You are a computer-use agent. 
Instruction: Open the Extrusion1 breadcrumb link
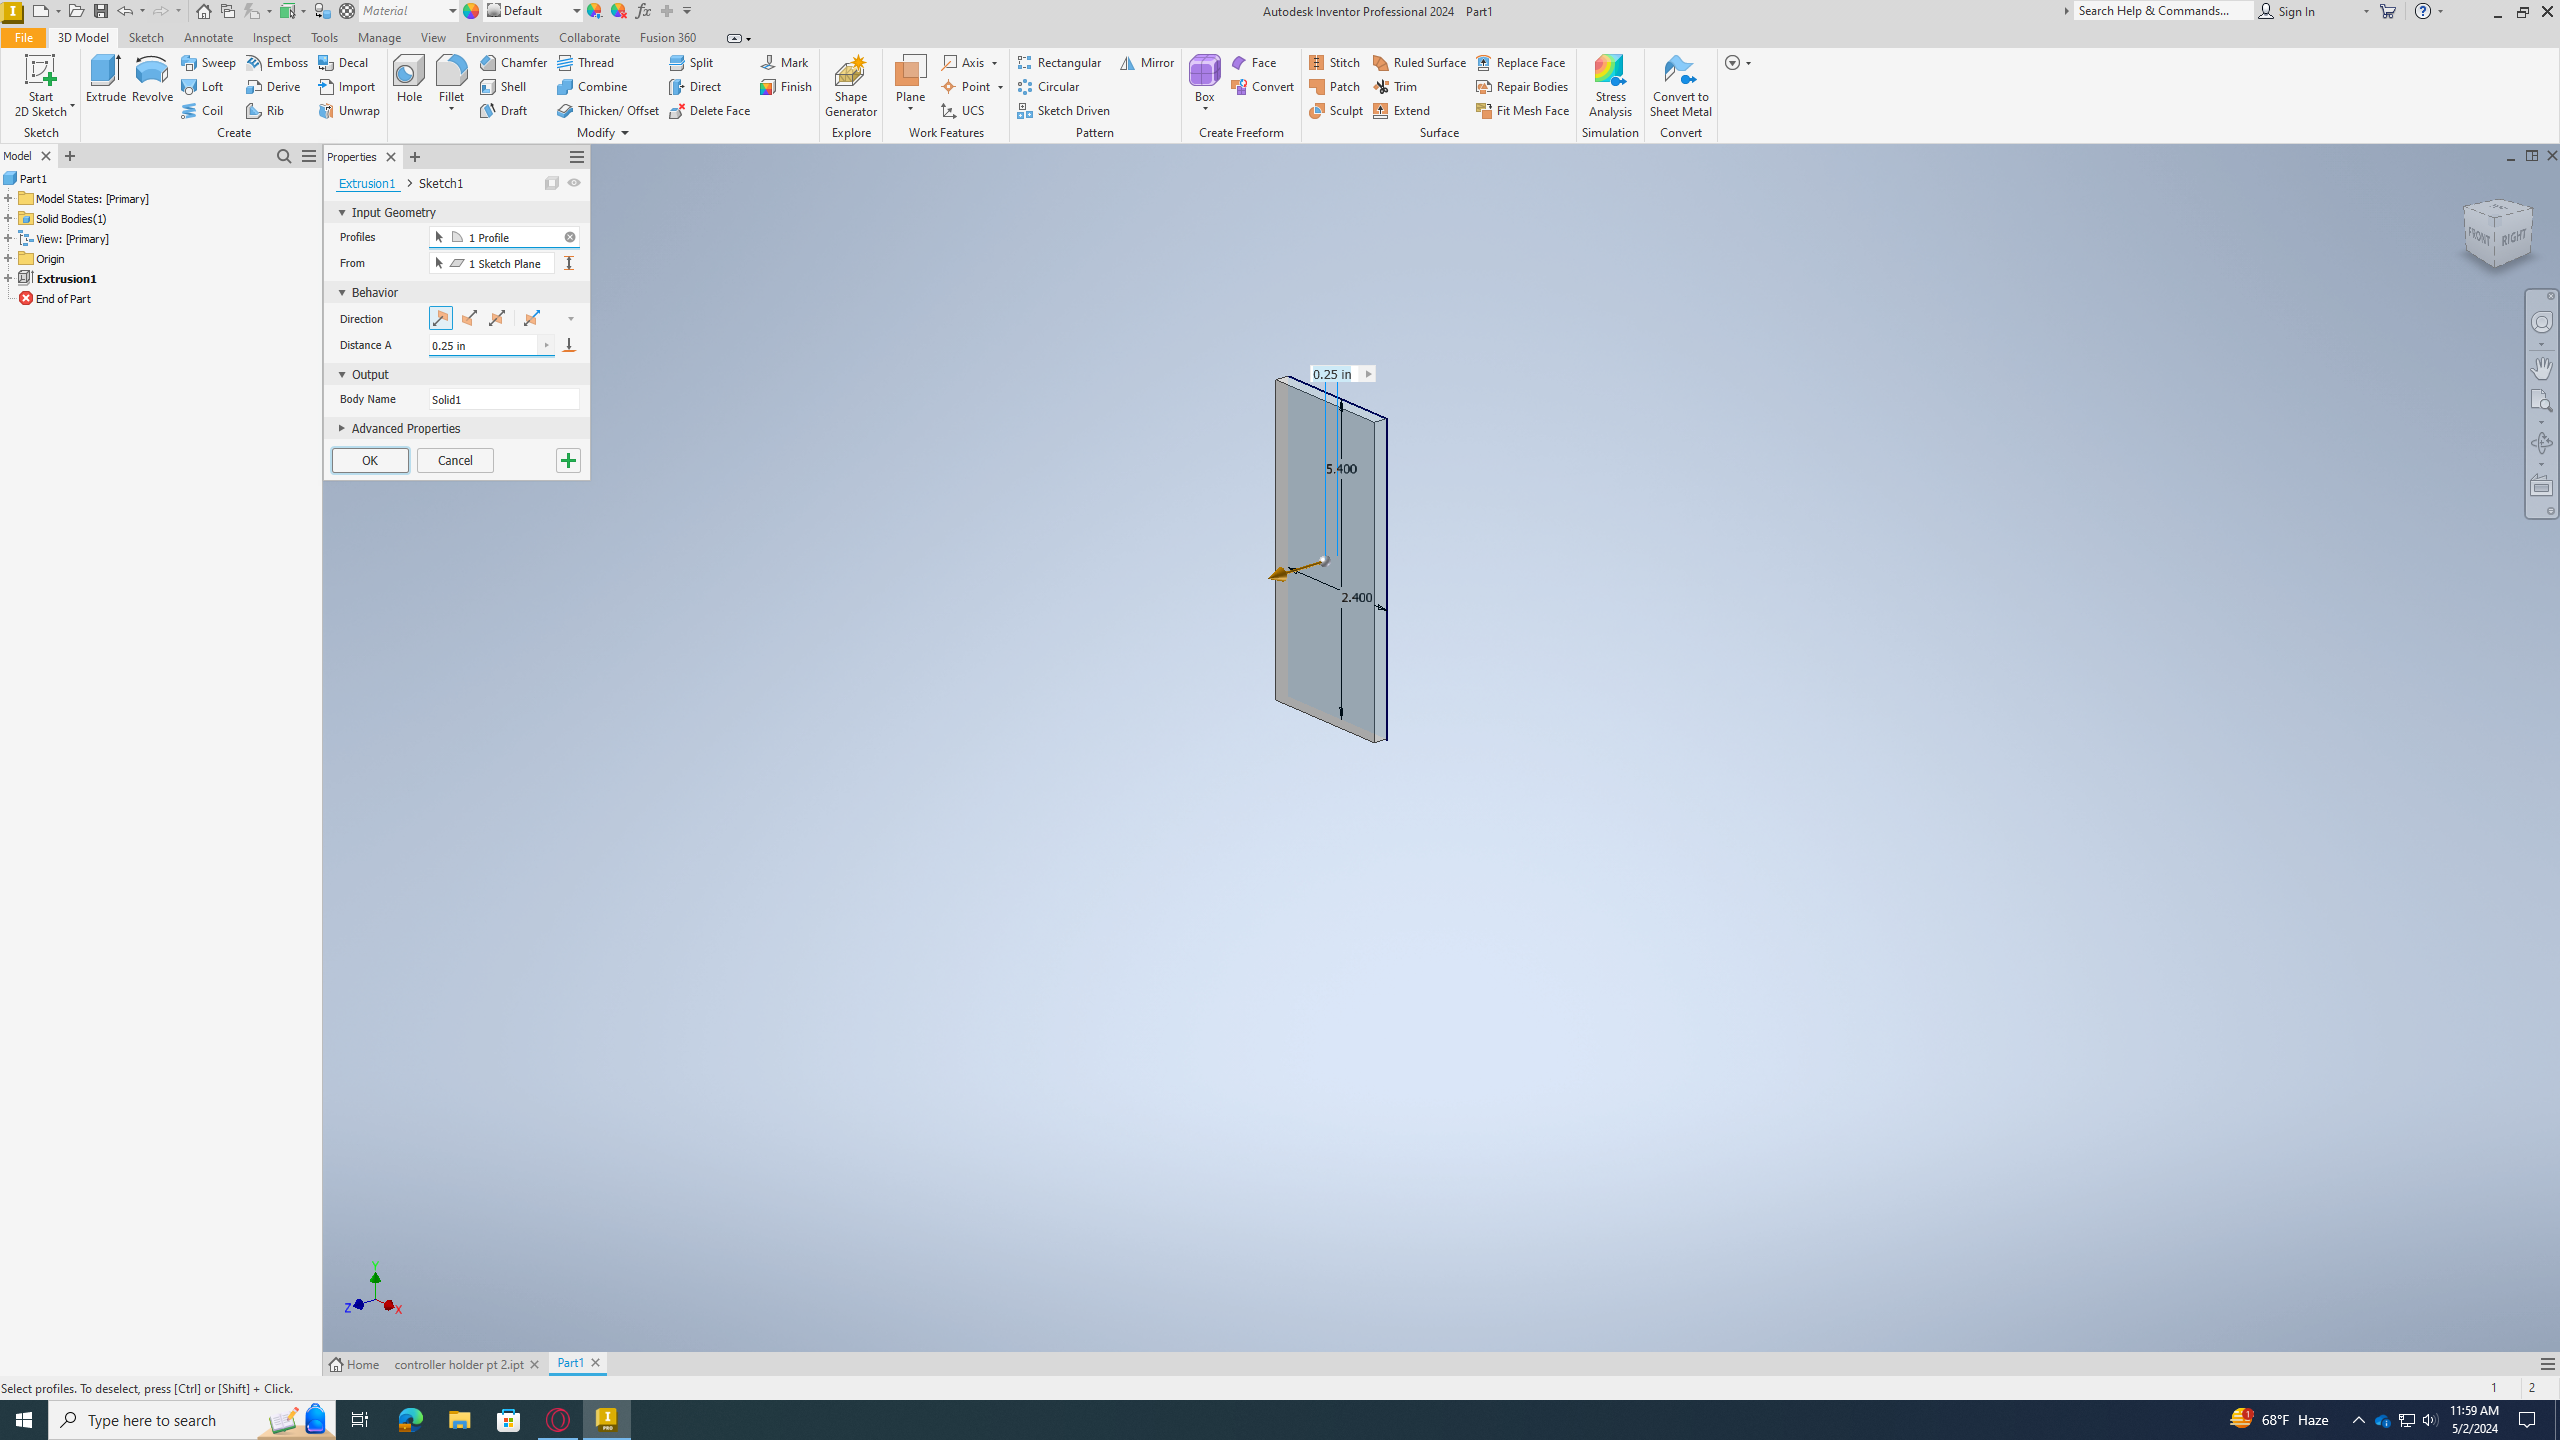[367, 183]
